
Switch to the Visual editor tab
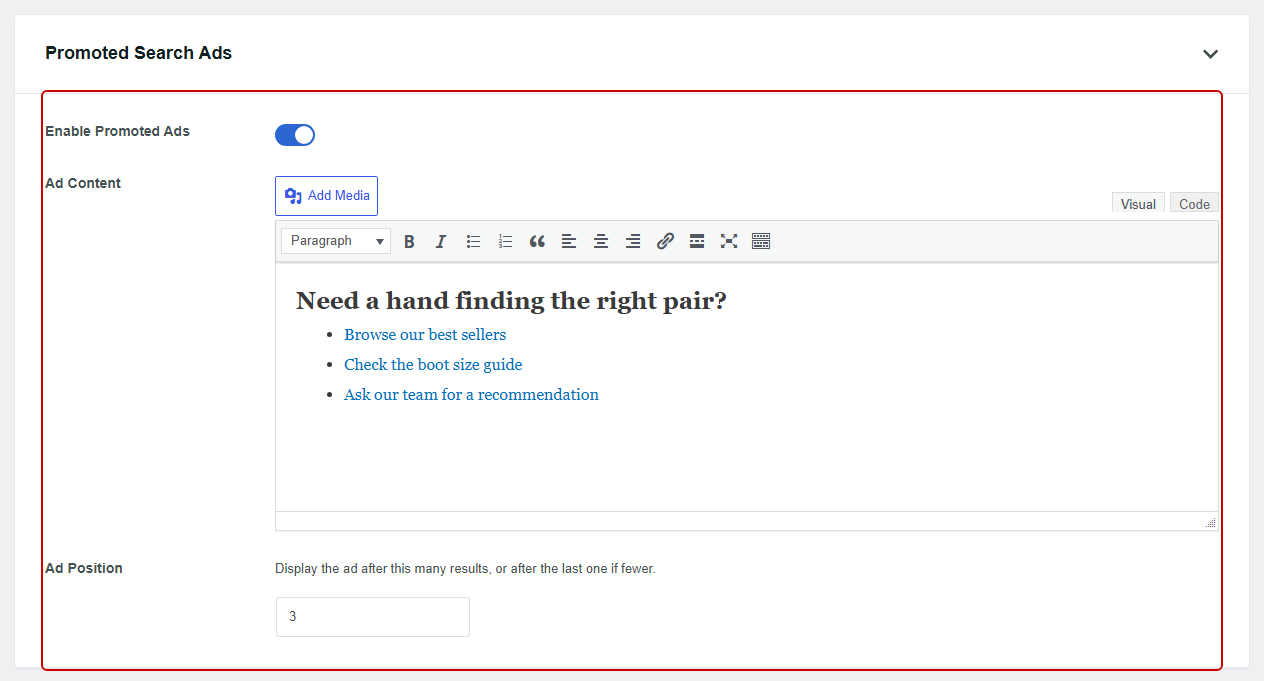(x=1138, y=204)
